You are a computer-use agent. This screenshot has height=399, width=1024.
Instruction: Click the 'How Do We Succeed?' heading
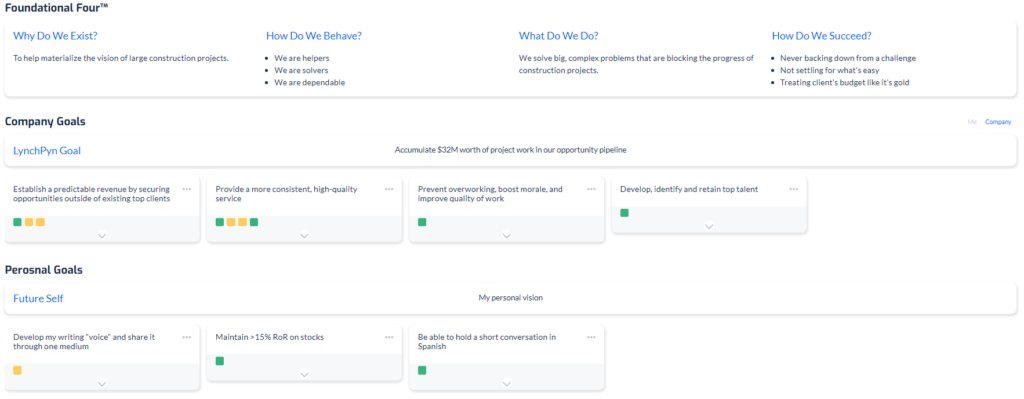point(822,36)
